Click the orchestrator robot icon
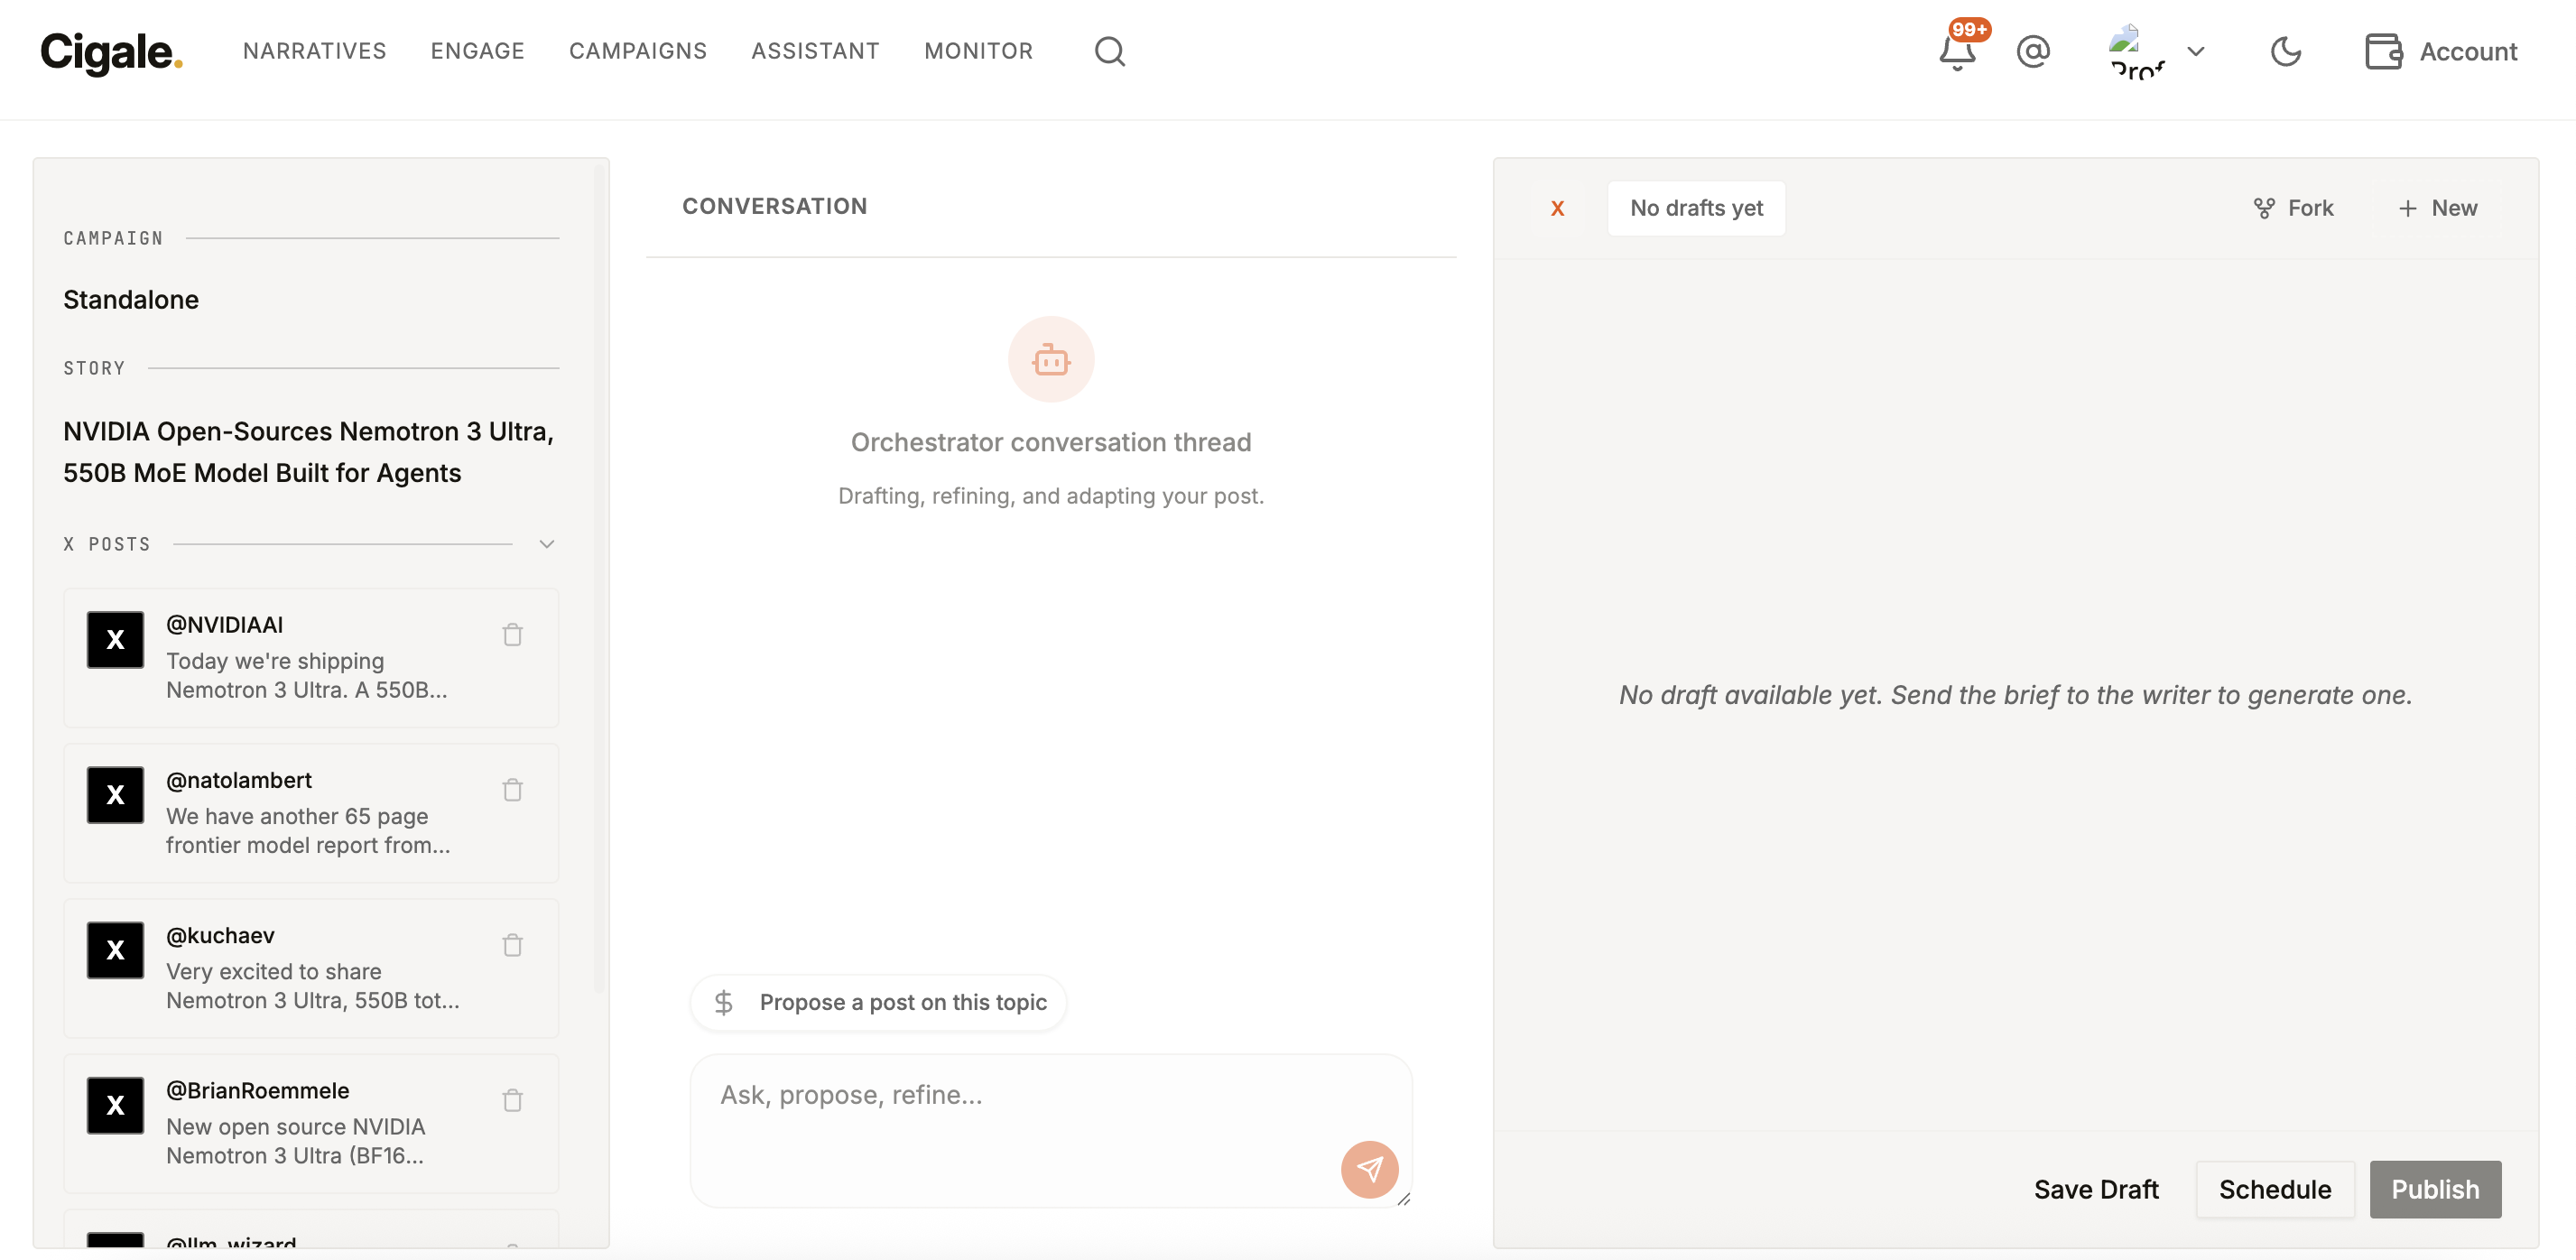This screenshot has width=2576, height=1260. 1050,359
